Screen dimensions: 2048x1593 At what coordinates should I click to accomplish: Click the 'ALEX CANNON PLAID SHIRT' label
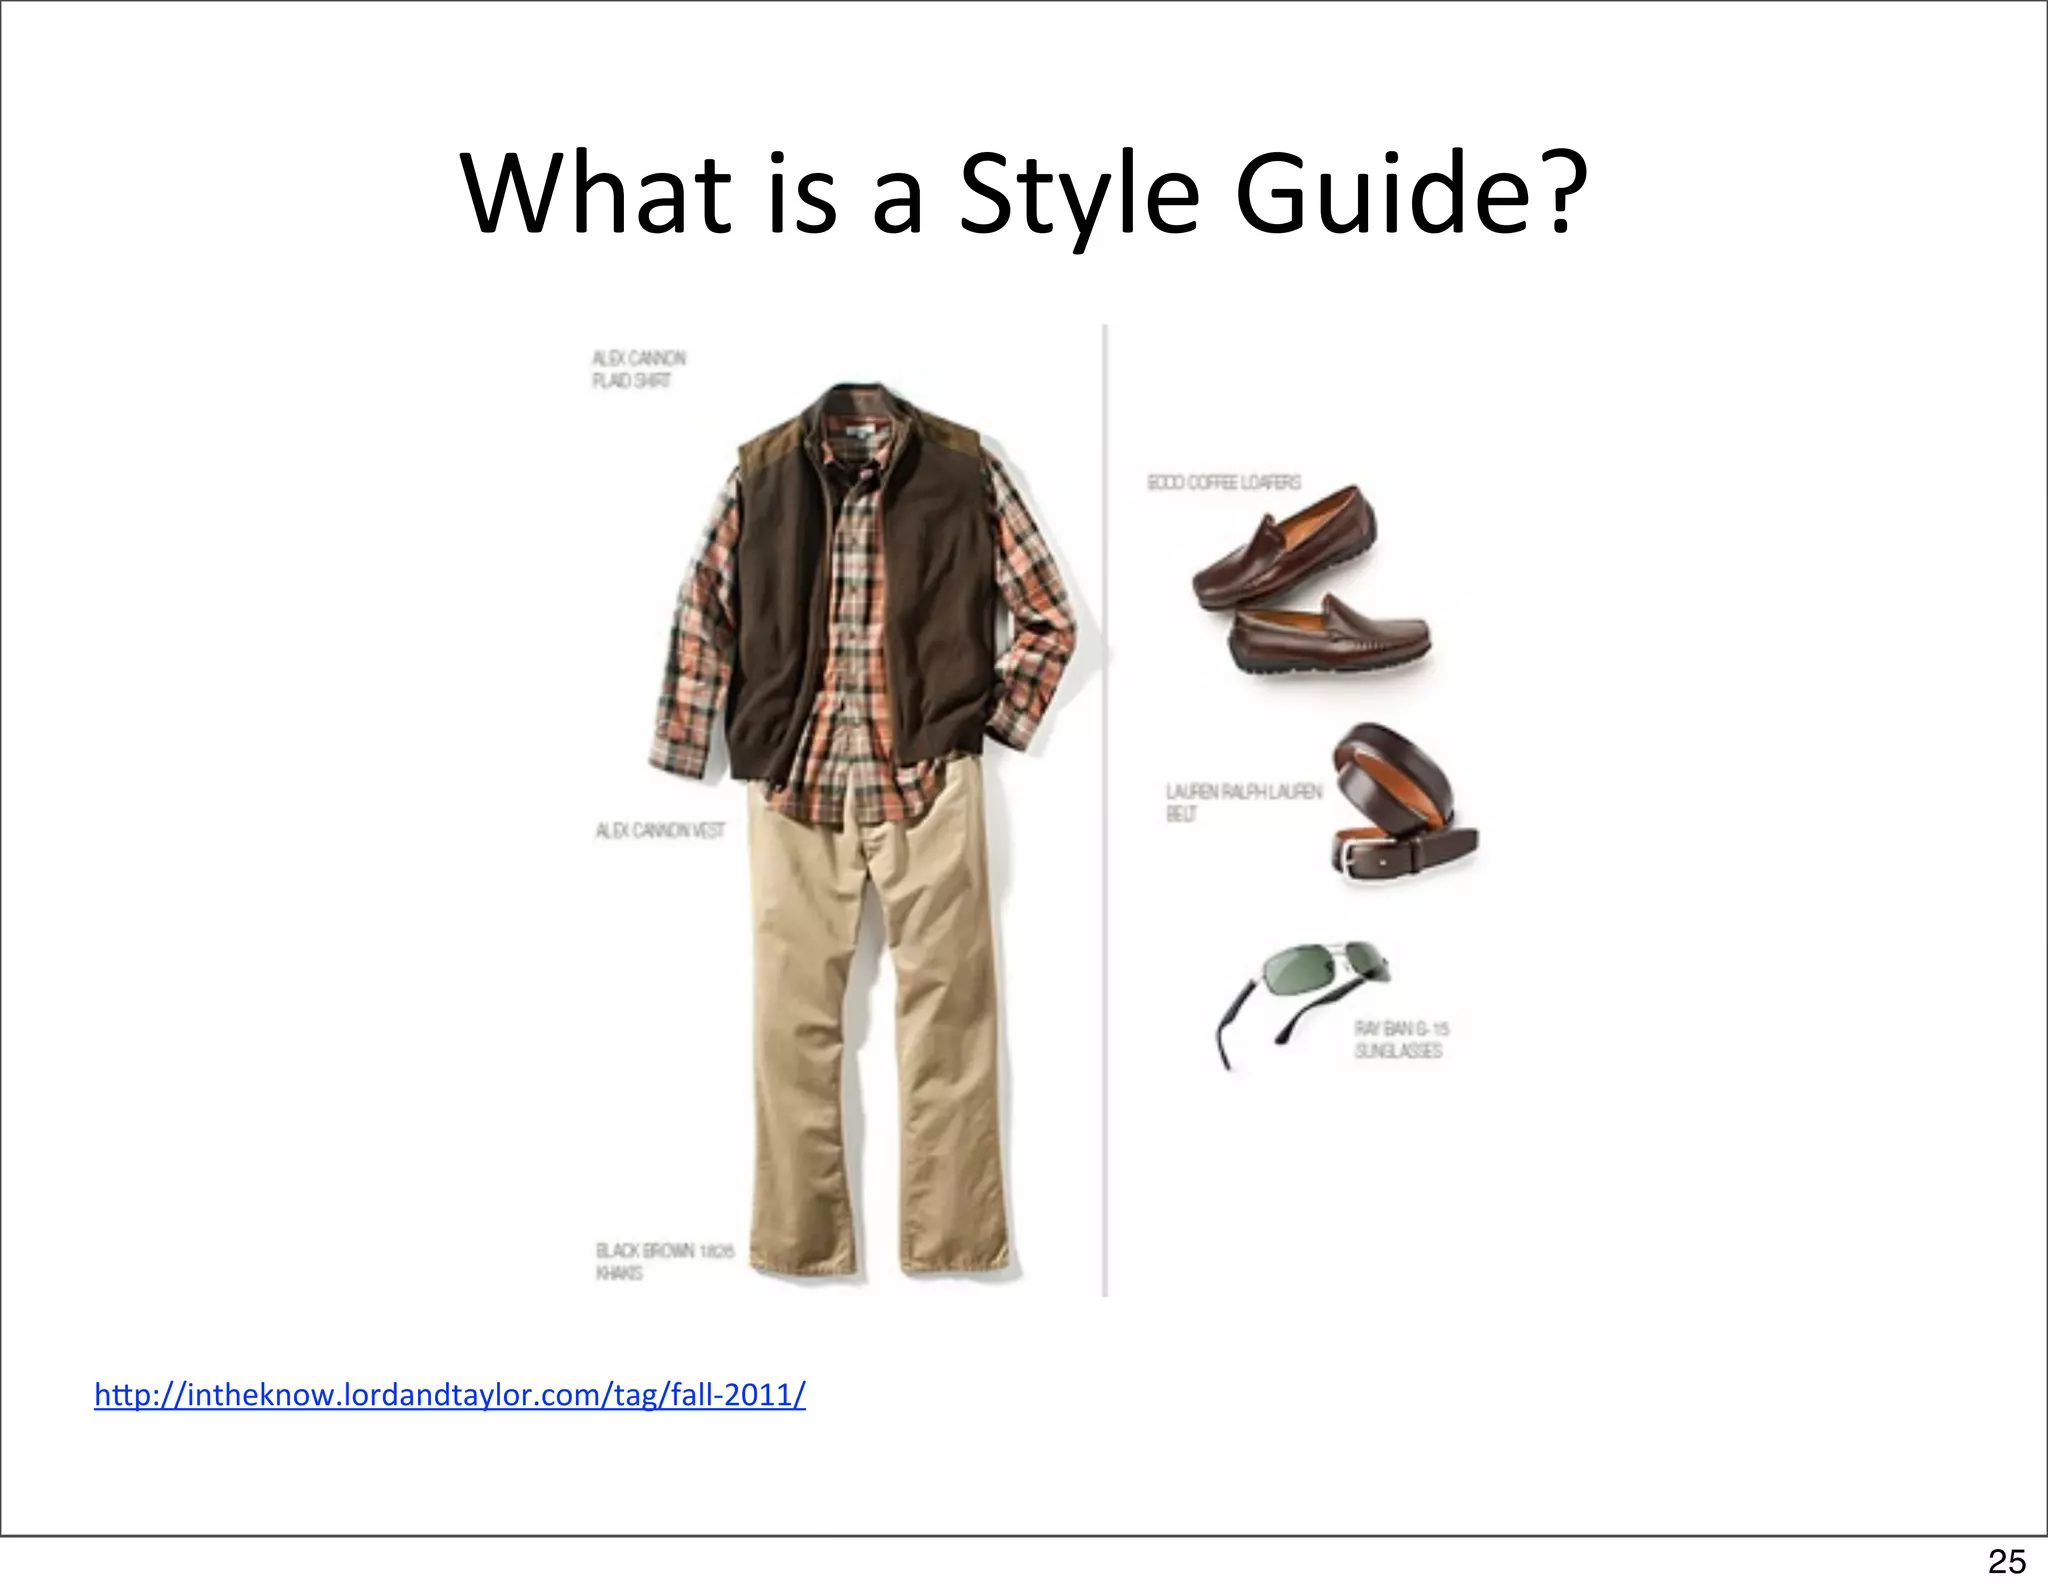(x=639, y=369)
